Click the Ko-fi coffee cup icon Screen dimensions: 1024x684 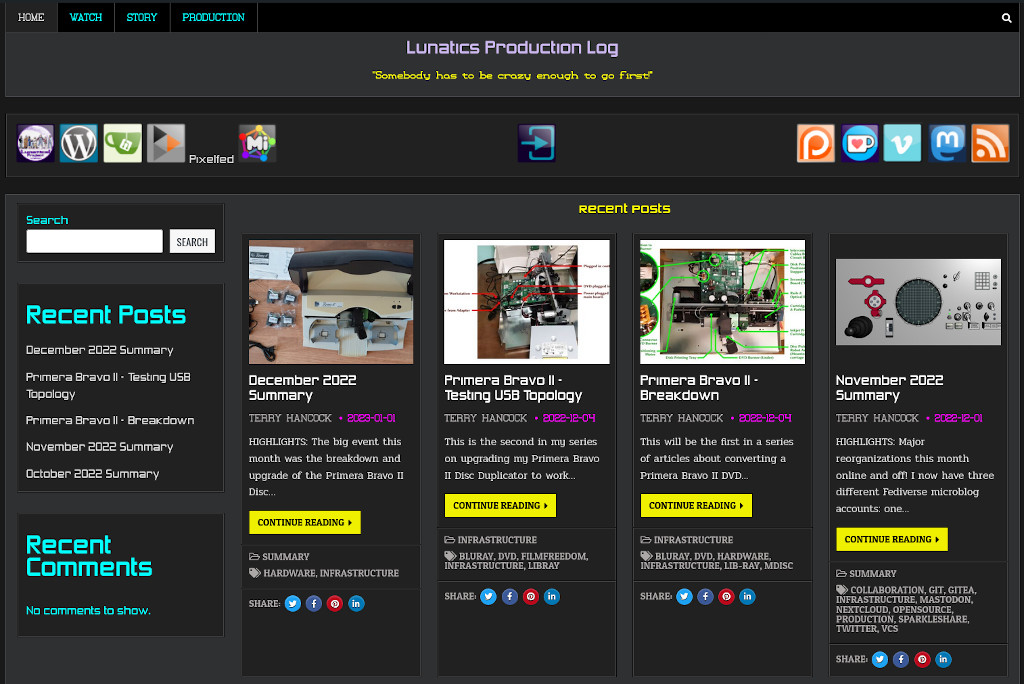[859, 144]
